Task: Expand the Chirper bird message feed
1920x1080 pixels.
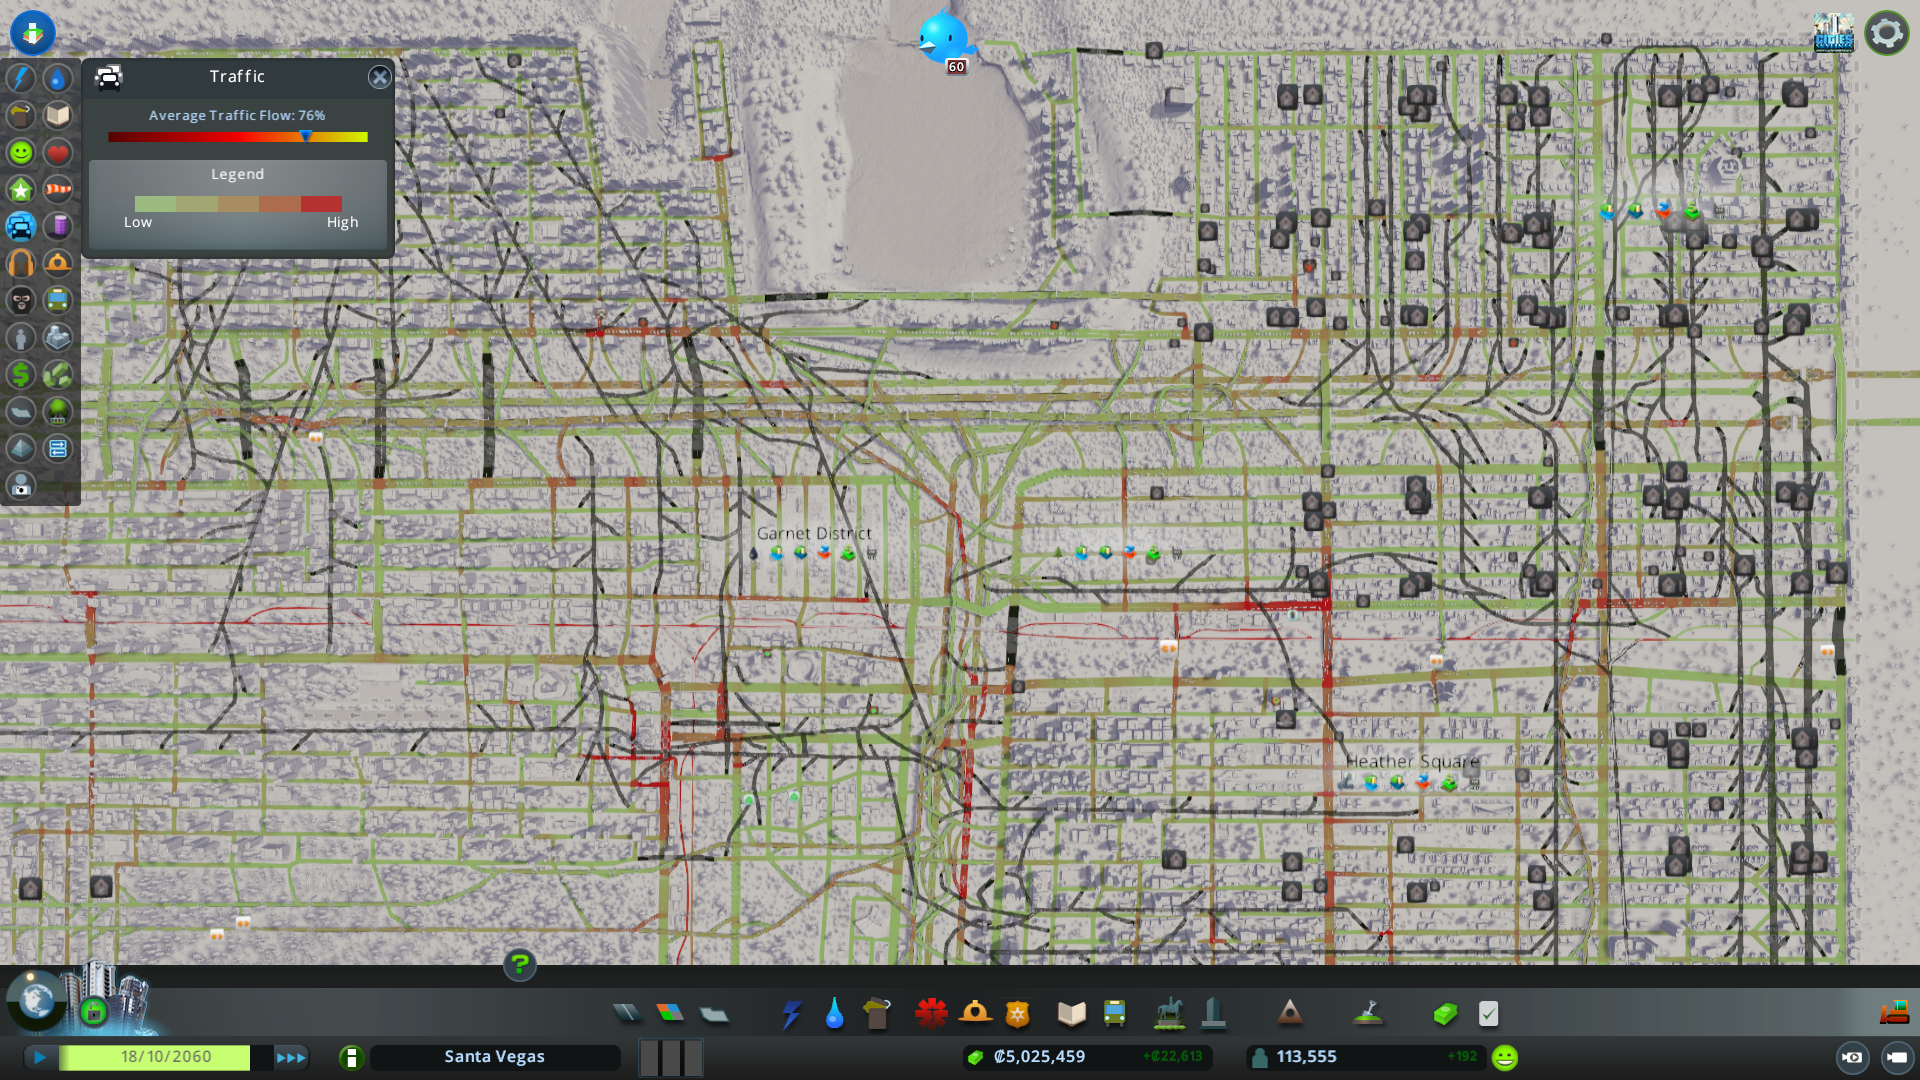Action: point(944,38)
